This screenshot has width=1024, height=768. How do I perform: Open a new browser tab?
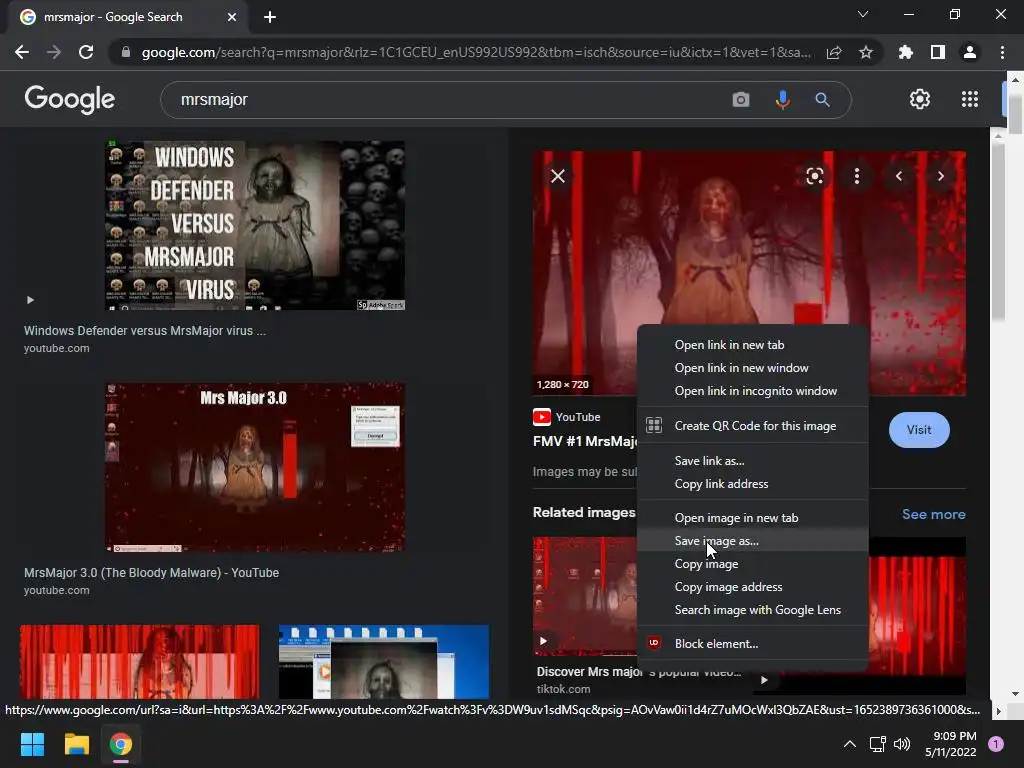click(270, 17)
